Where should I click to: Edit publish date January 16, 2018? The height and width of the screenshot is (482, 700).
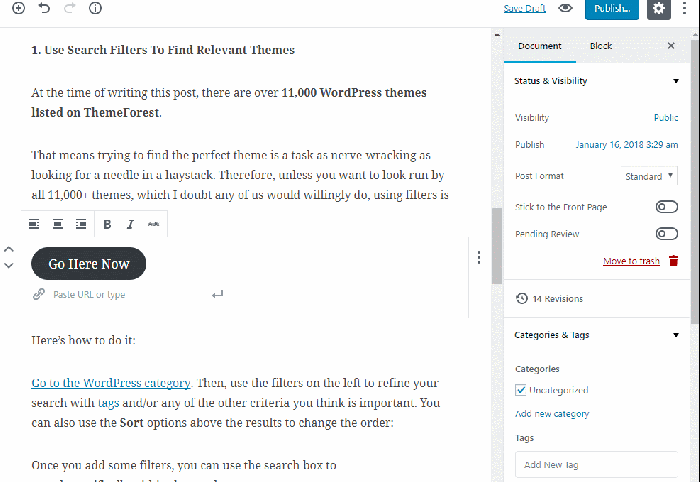click(627, 145)
